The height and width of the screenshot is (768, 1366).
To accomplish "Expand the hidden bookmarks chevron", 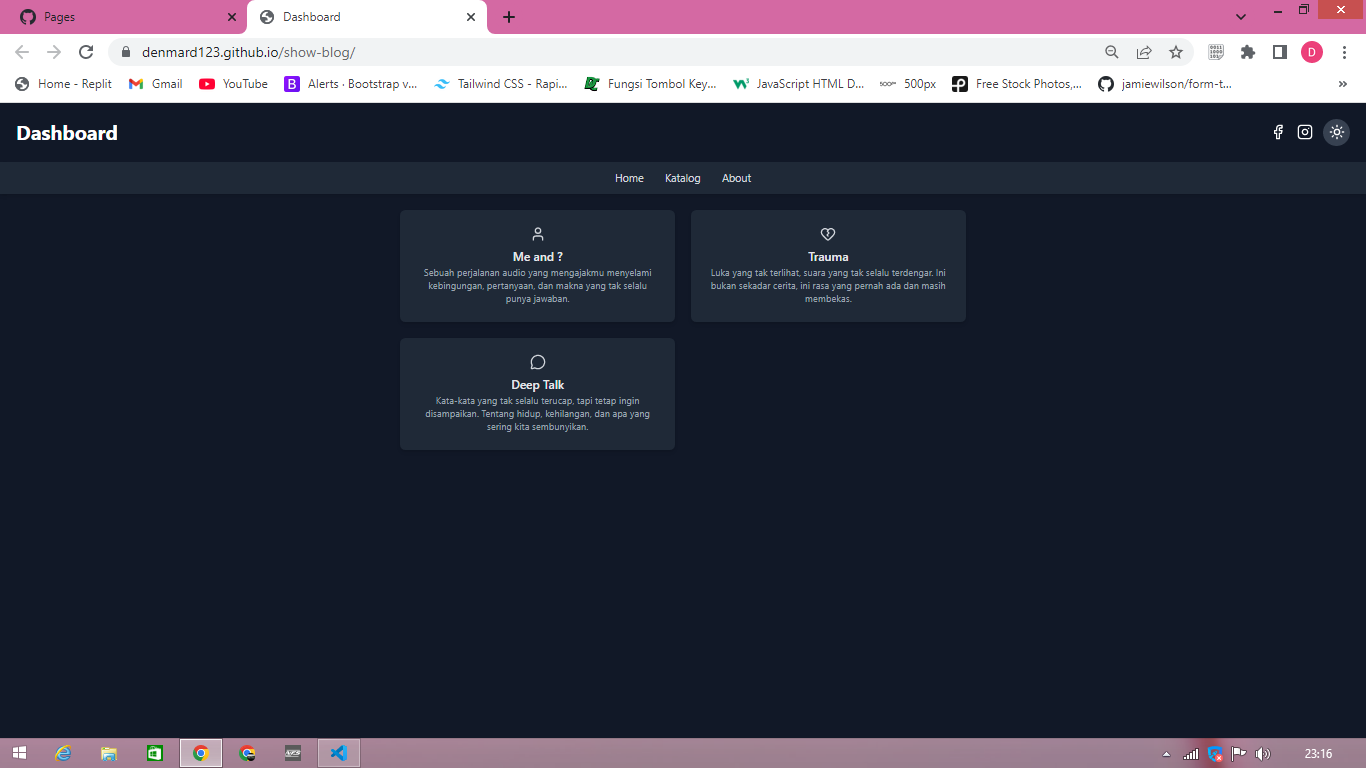I will (x=1342, y=84).
